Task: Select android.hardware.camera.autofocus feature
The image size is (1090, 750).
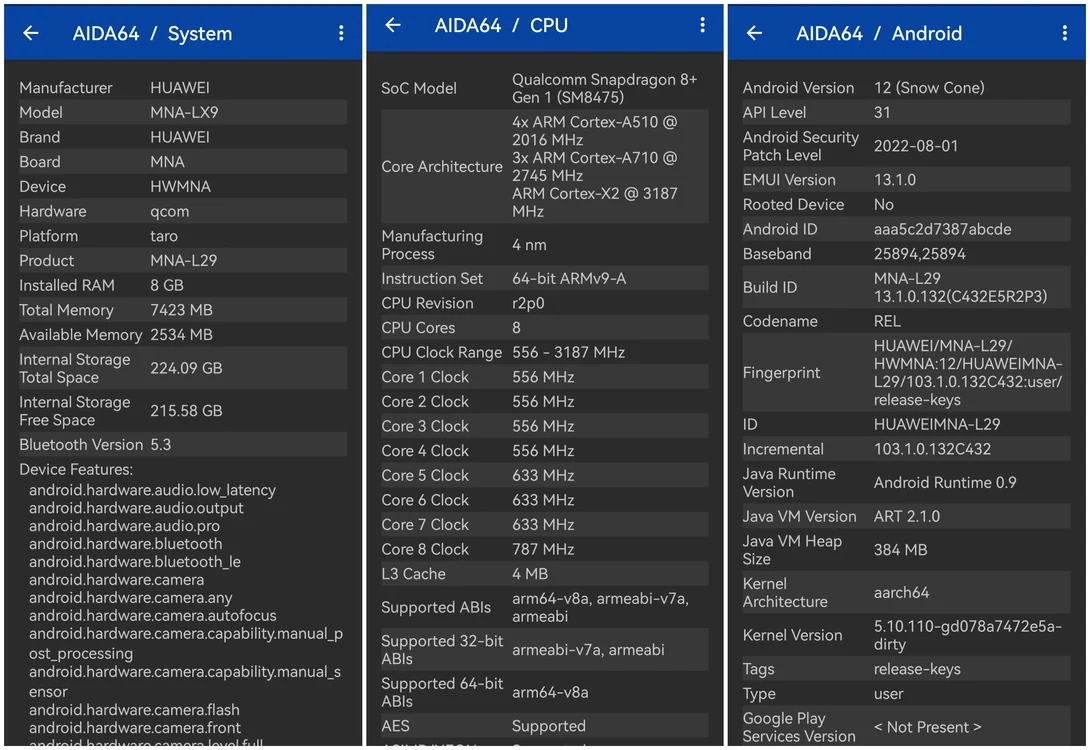Action: 152,616
